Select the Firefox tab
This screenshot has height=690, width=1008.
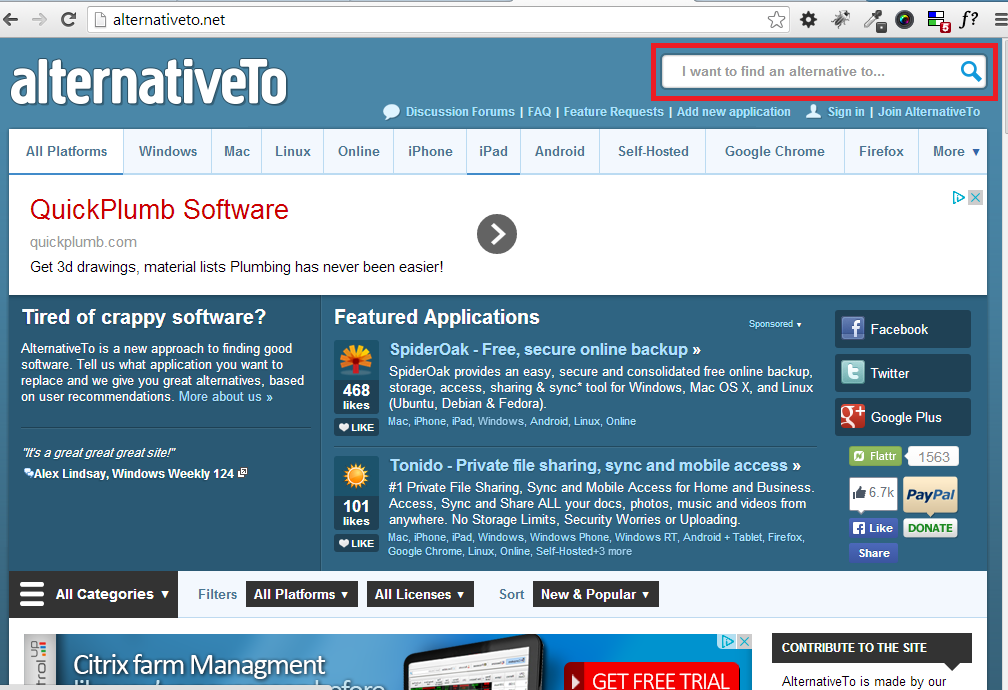click(x=881, y=152)
